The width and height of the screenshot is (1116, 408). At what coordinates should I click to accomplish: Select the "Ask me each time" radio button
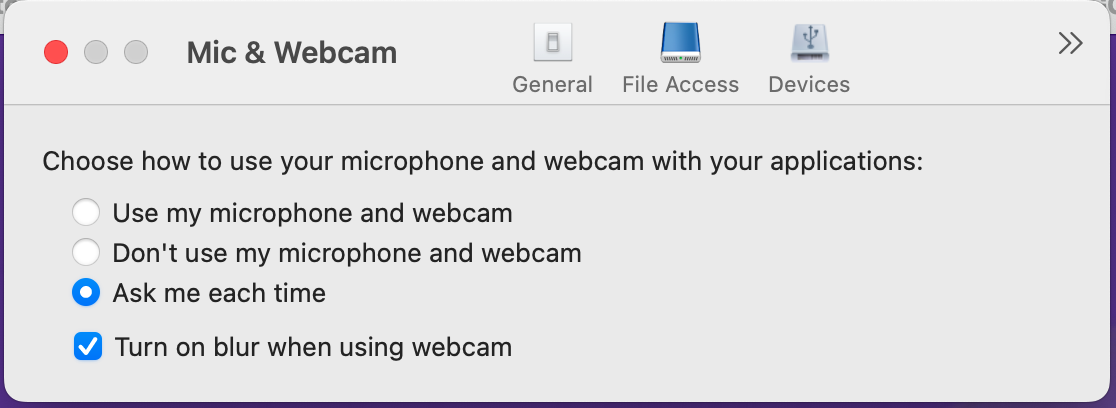pos(86,293)
